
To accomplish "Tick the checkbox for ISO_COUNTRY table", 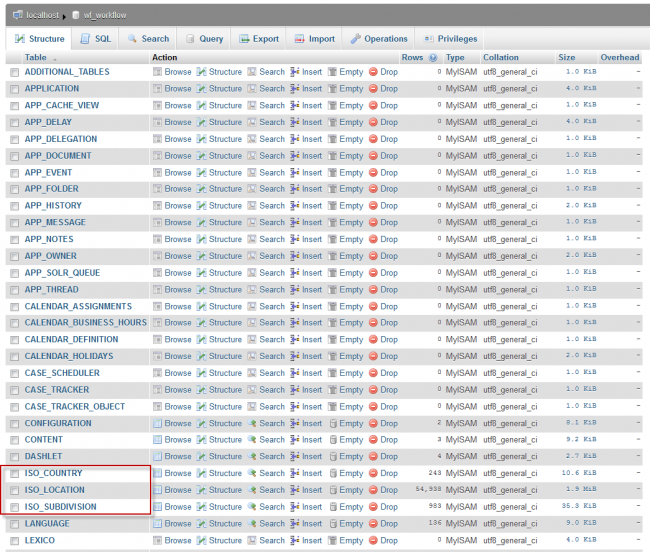I will coord(14,473).
